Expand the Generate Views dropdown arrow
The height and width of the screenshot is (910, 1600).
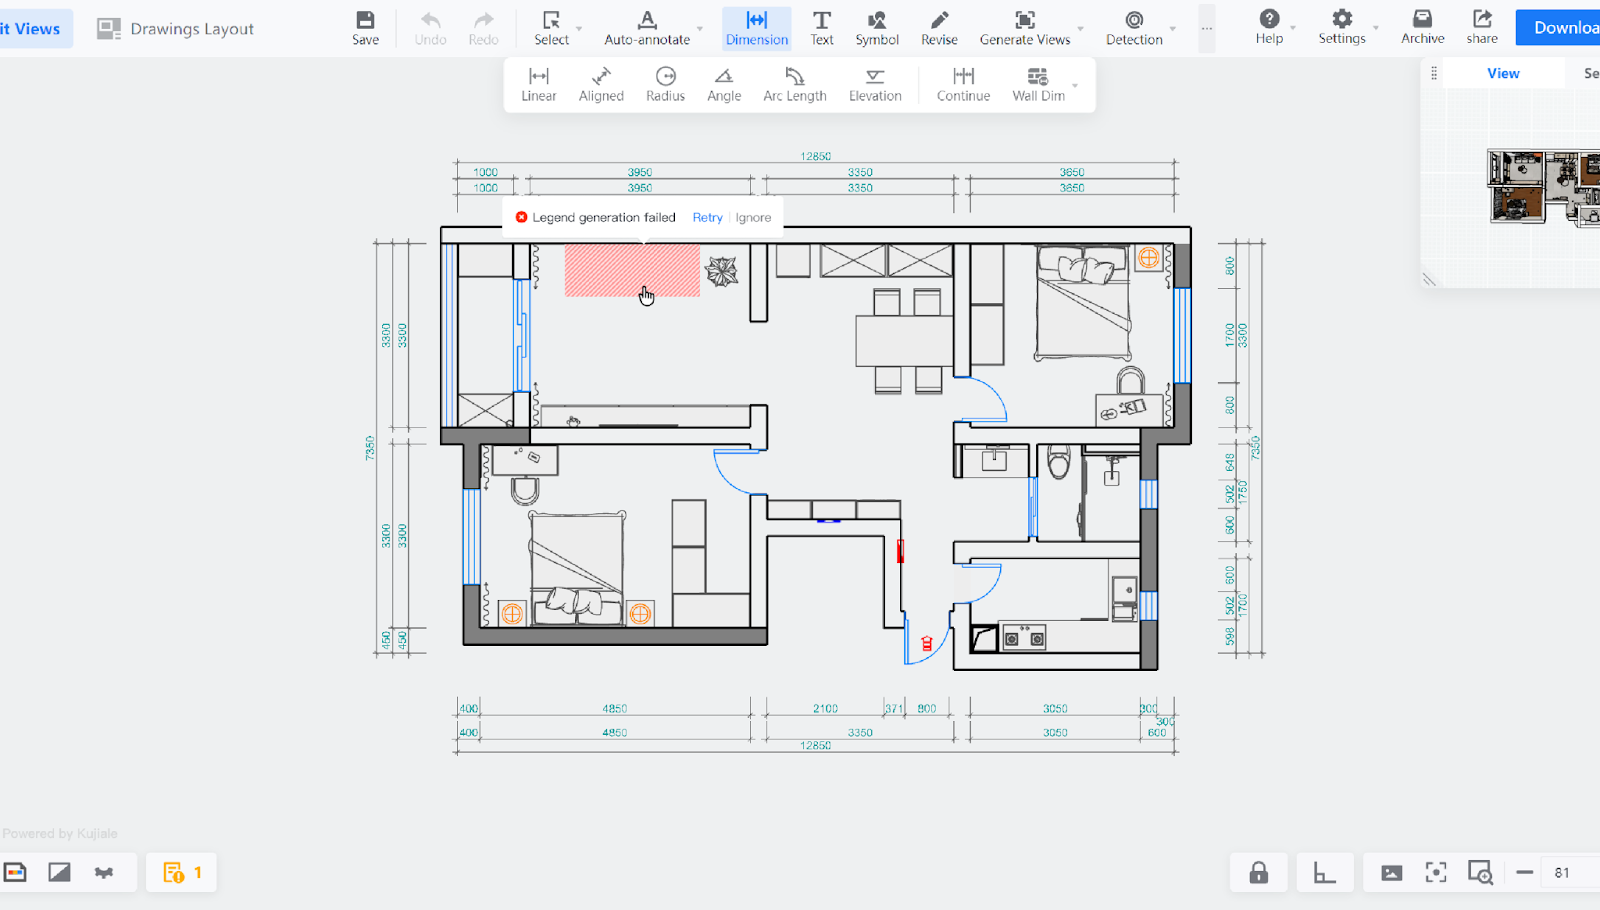[x=1081, y=29]
